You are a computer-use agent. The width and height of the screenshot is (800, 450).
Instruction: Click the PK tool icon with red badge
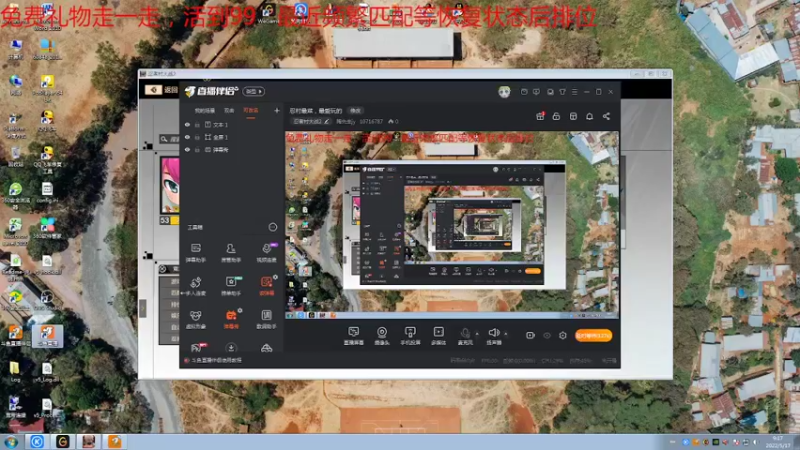(196, 348)
